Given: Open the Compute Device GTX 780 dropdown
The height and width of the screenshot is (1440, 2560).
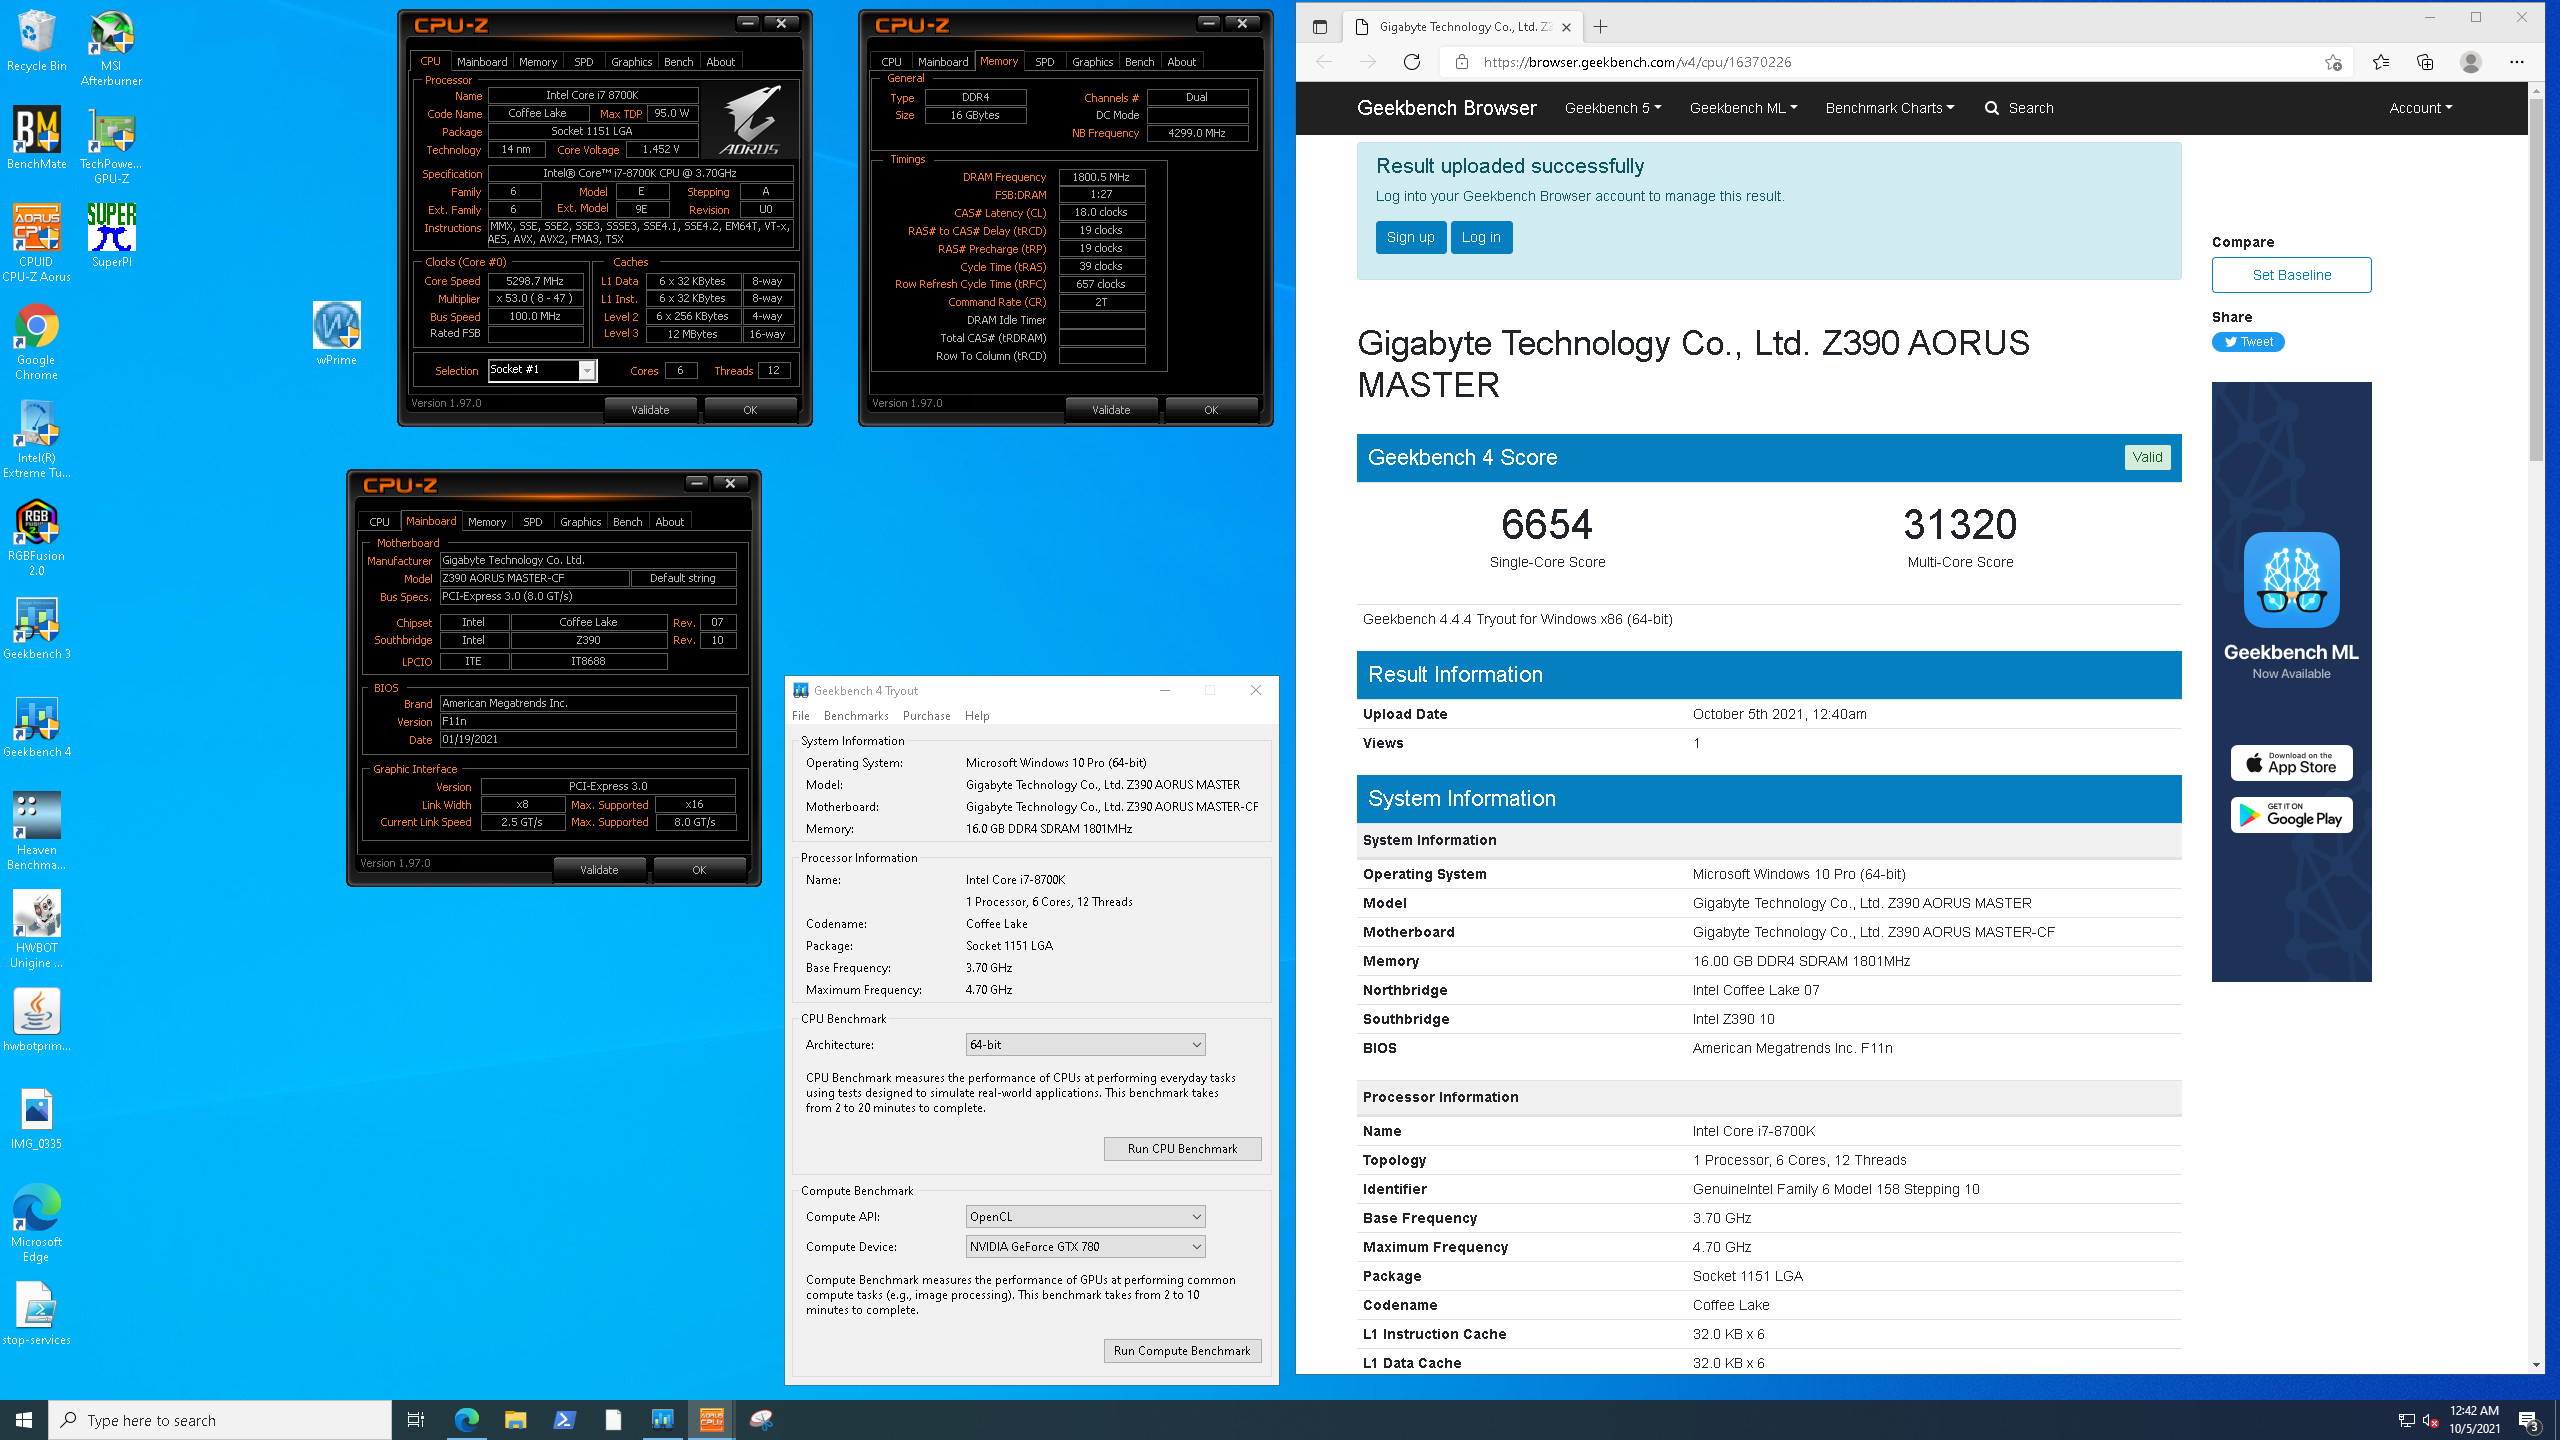Looking at the screenshot, I should (x=1085, y=1246).
